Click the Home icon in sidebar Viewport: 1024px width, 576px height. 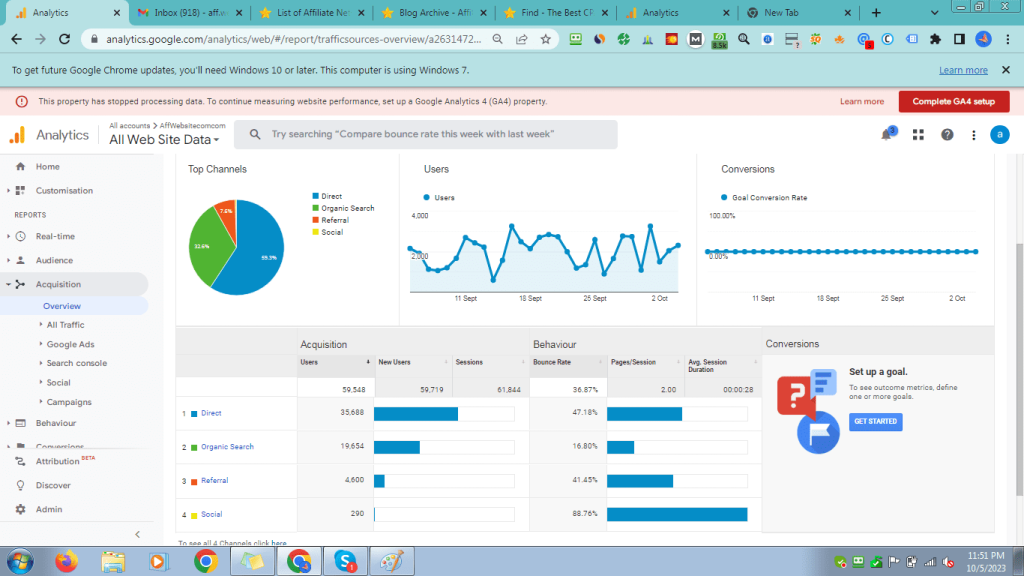(20, 167)
